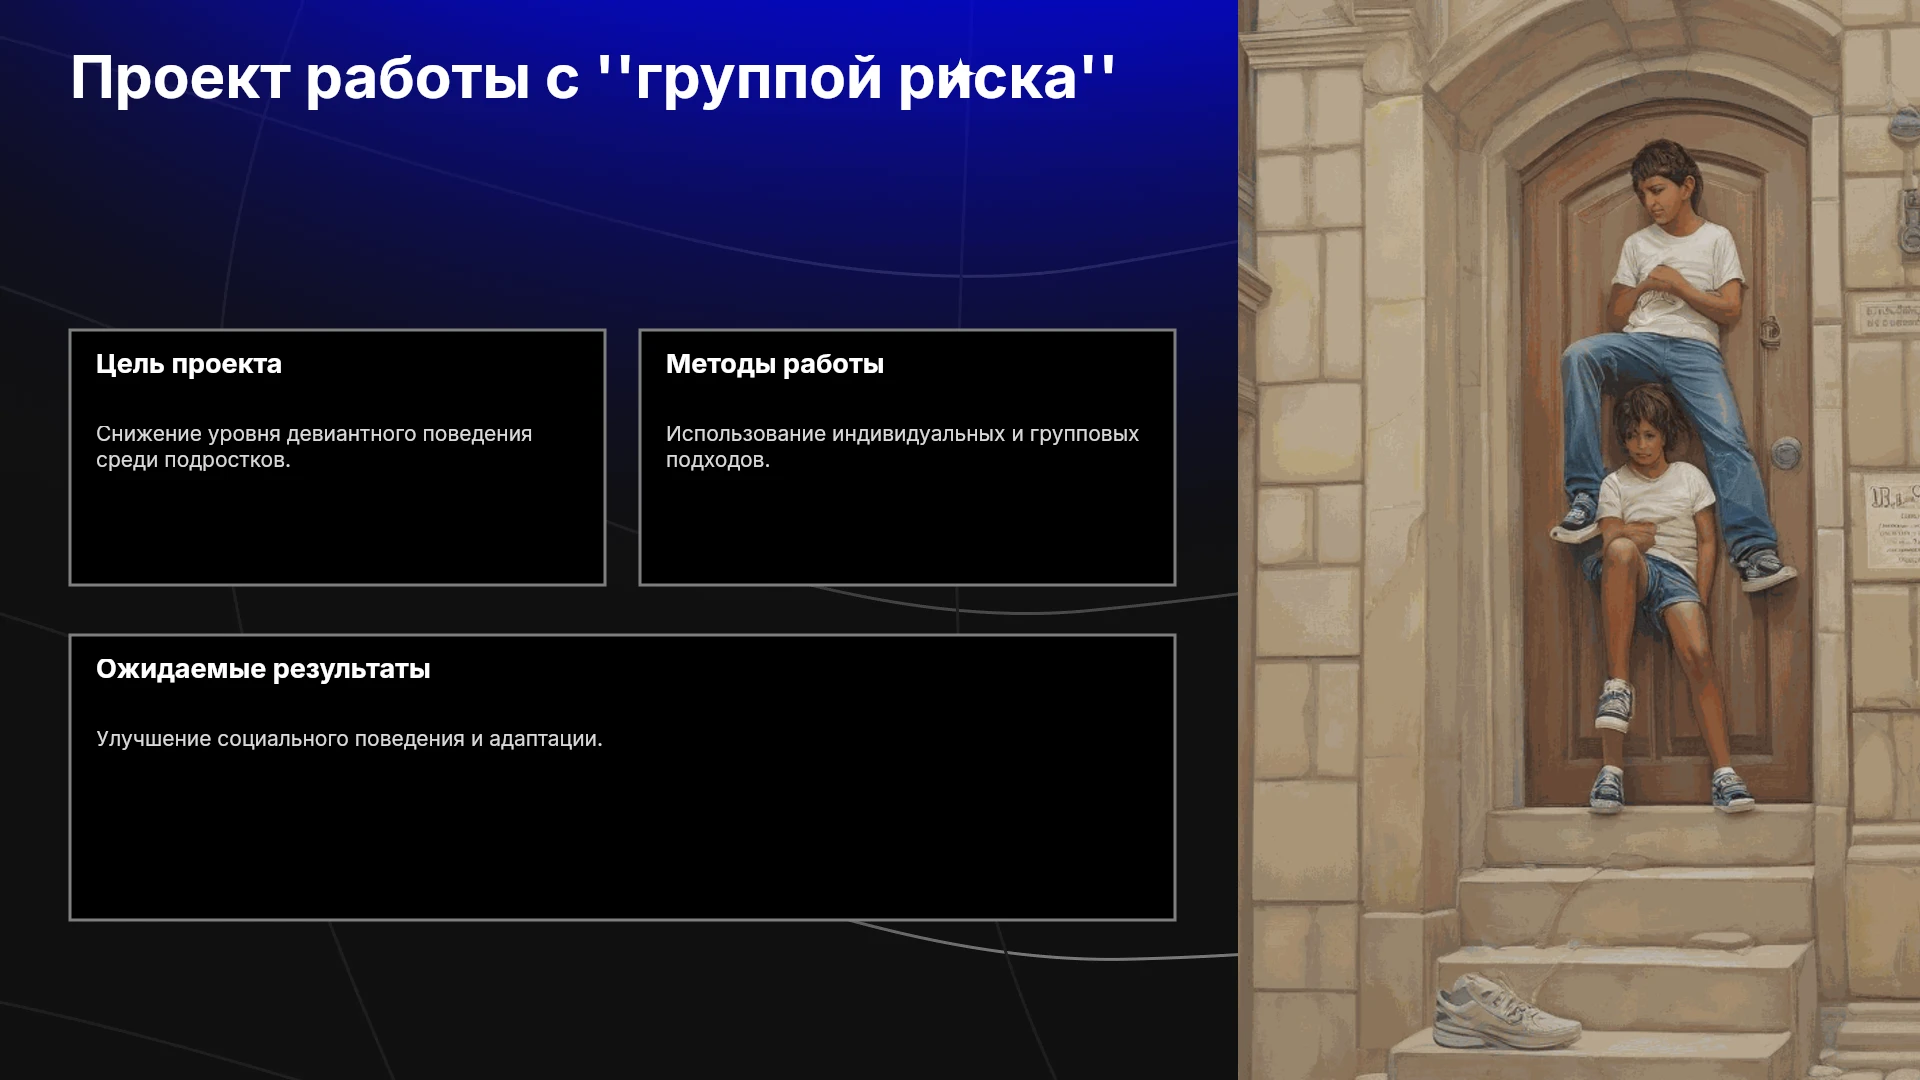Click the text "Использование индивидуальных и групповых подходов"
This screenshot has height=1080, width=1920.
902,447
